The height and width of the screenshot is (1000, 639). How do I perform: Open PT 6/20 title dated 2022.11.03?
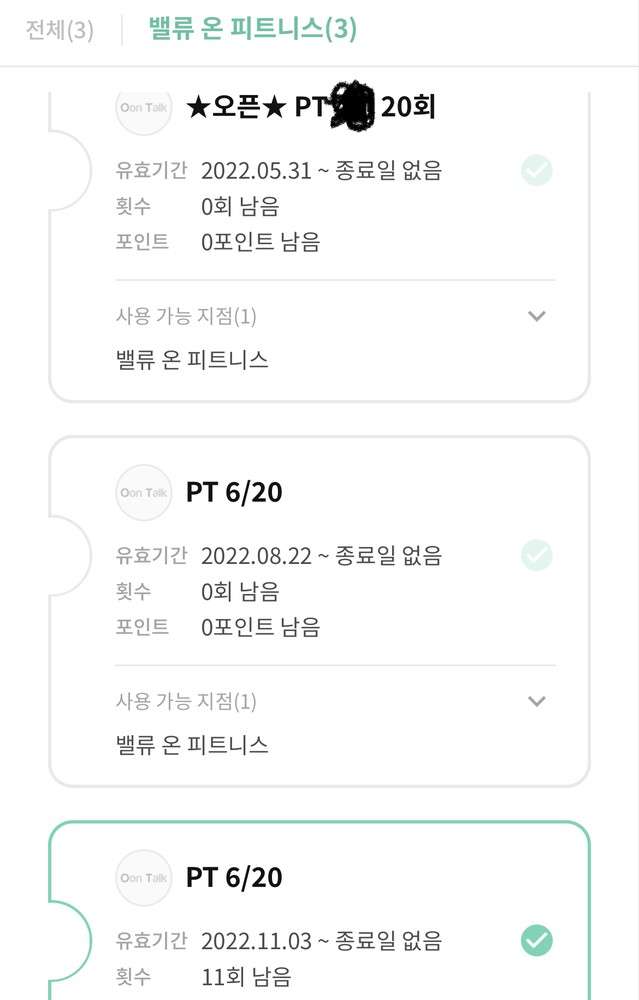tap(234, 877)
